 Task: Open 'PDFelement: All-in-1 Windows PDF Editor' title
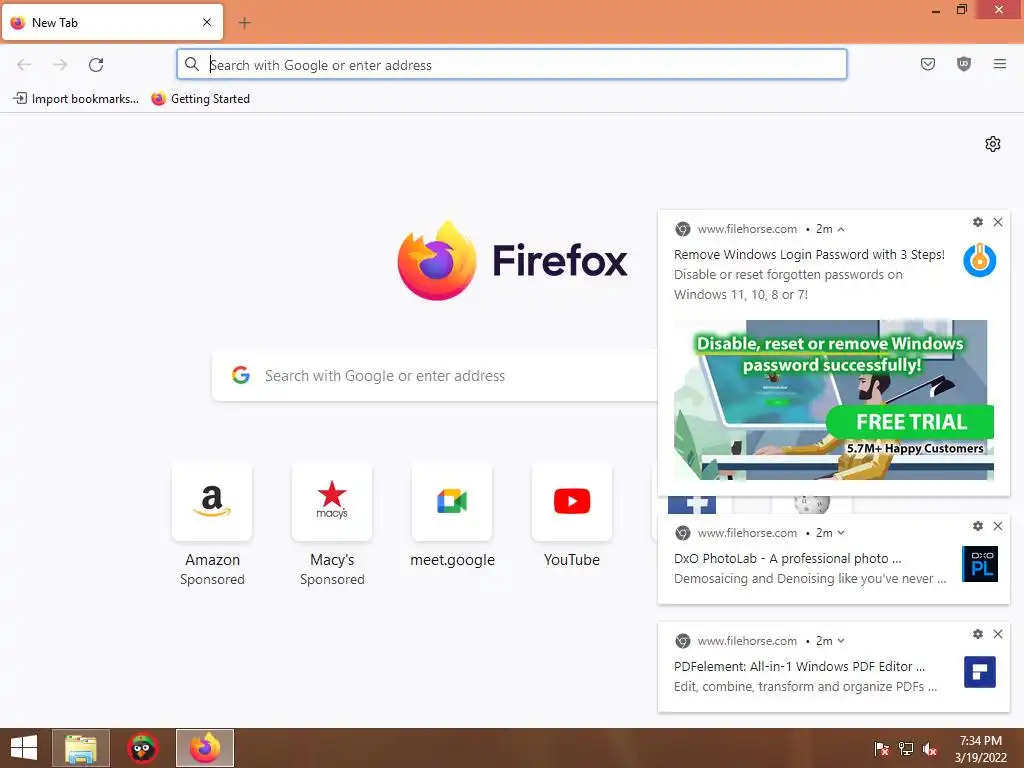[799, 666]
